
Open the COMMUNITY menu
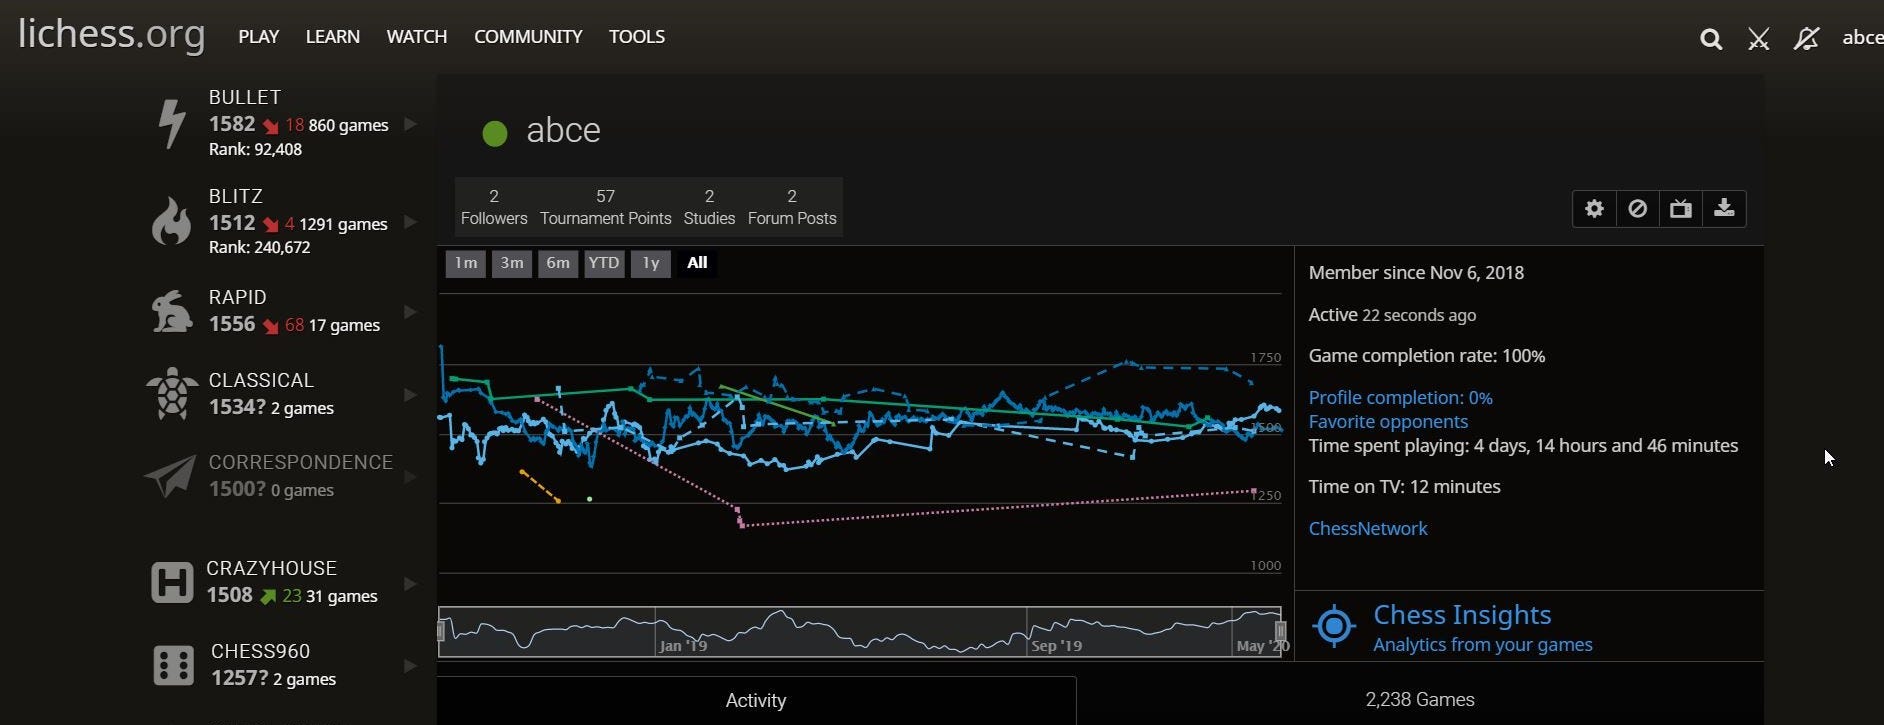[x=528, y=37]
